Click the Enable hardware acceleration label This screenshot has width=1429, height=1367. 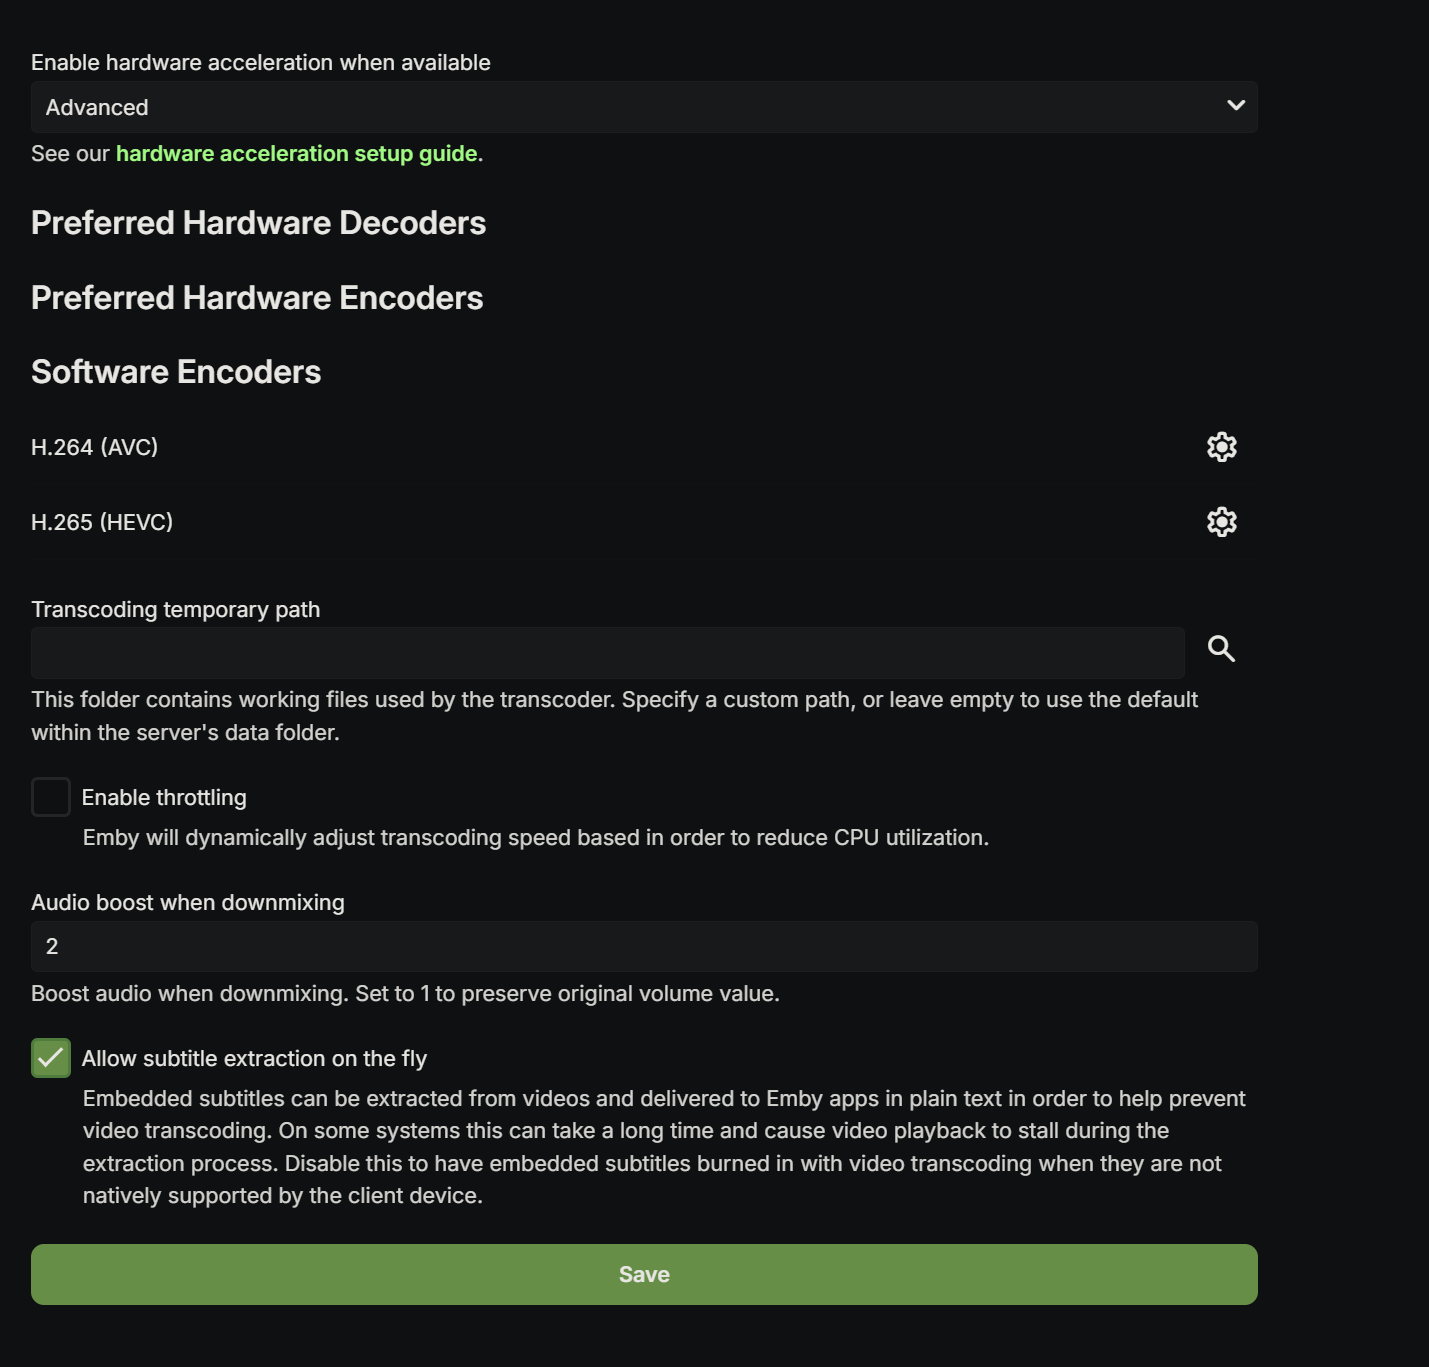(261, 63)
